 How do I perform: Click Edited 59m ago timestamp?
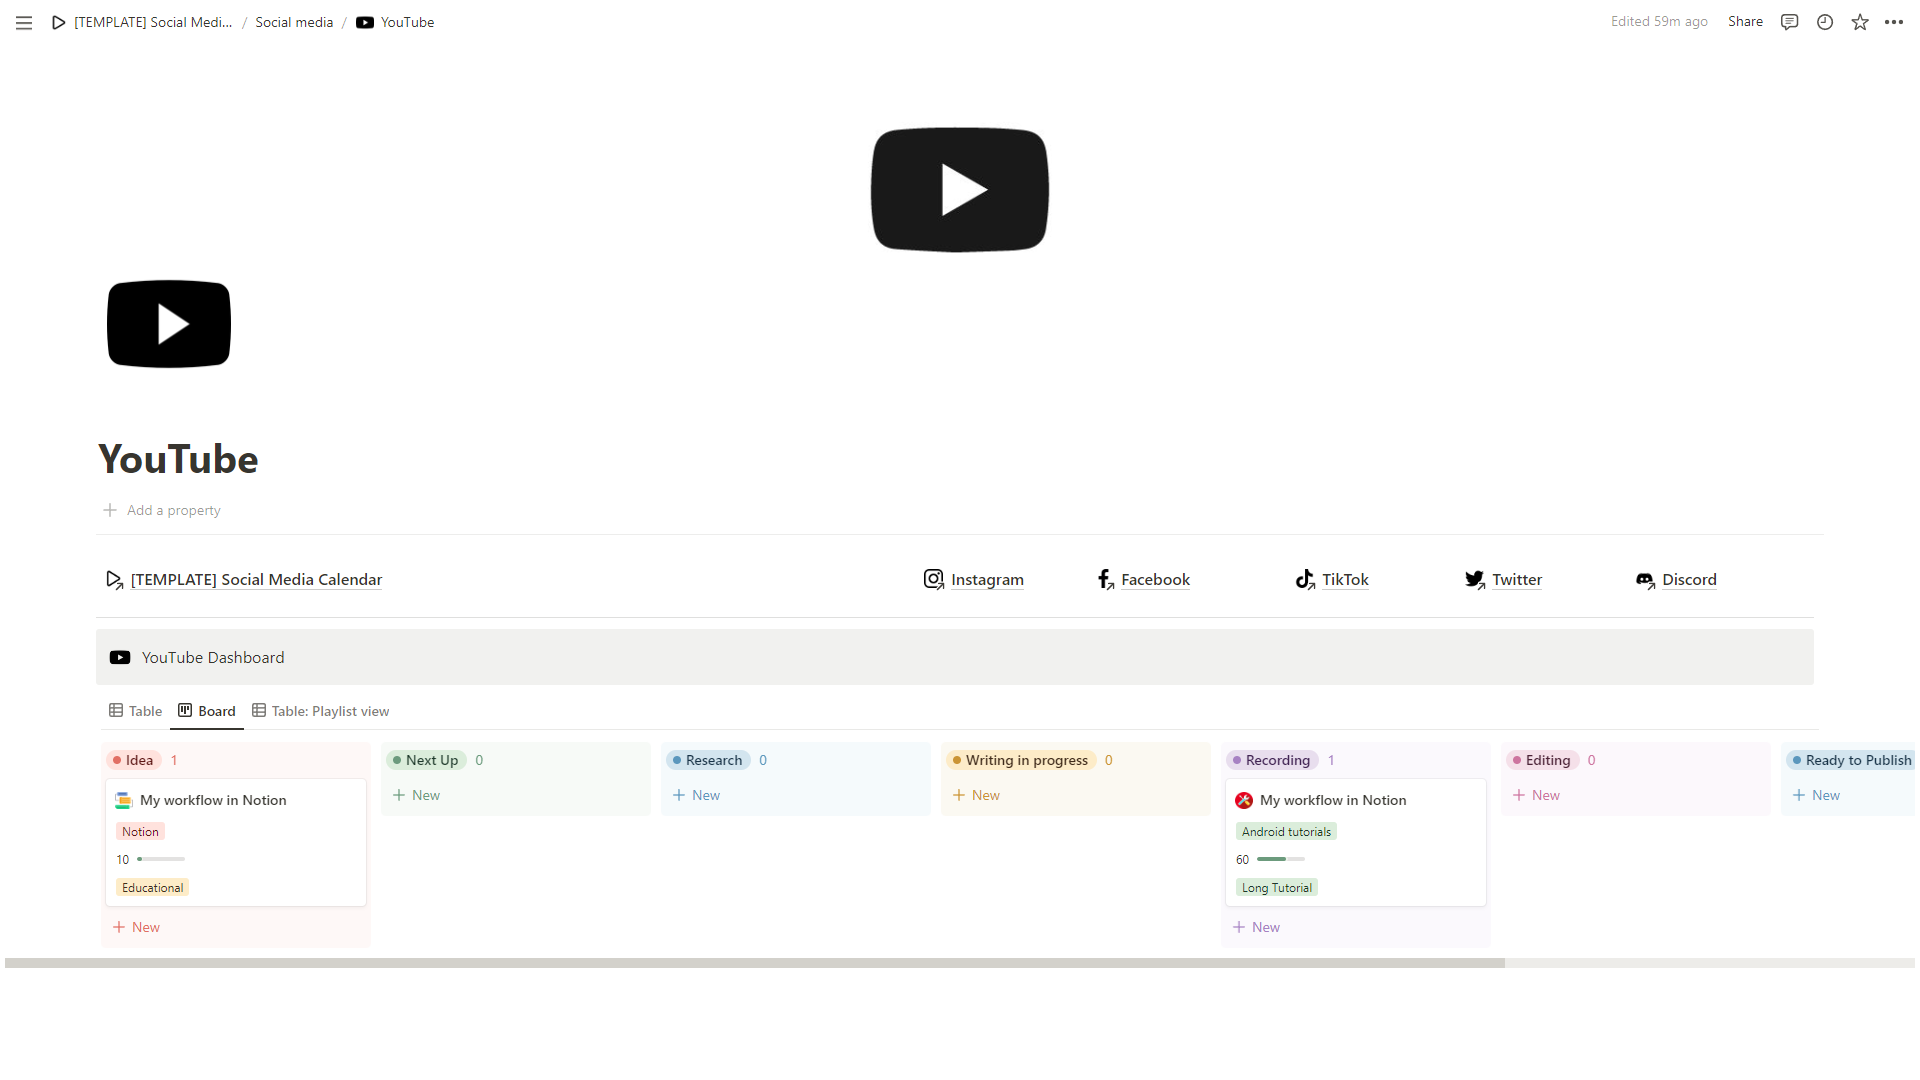coord(1659,22)
